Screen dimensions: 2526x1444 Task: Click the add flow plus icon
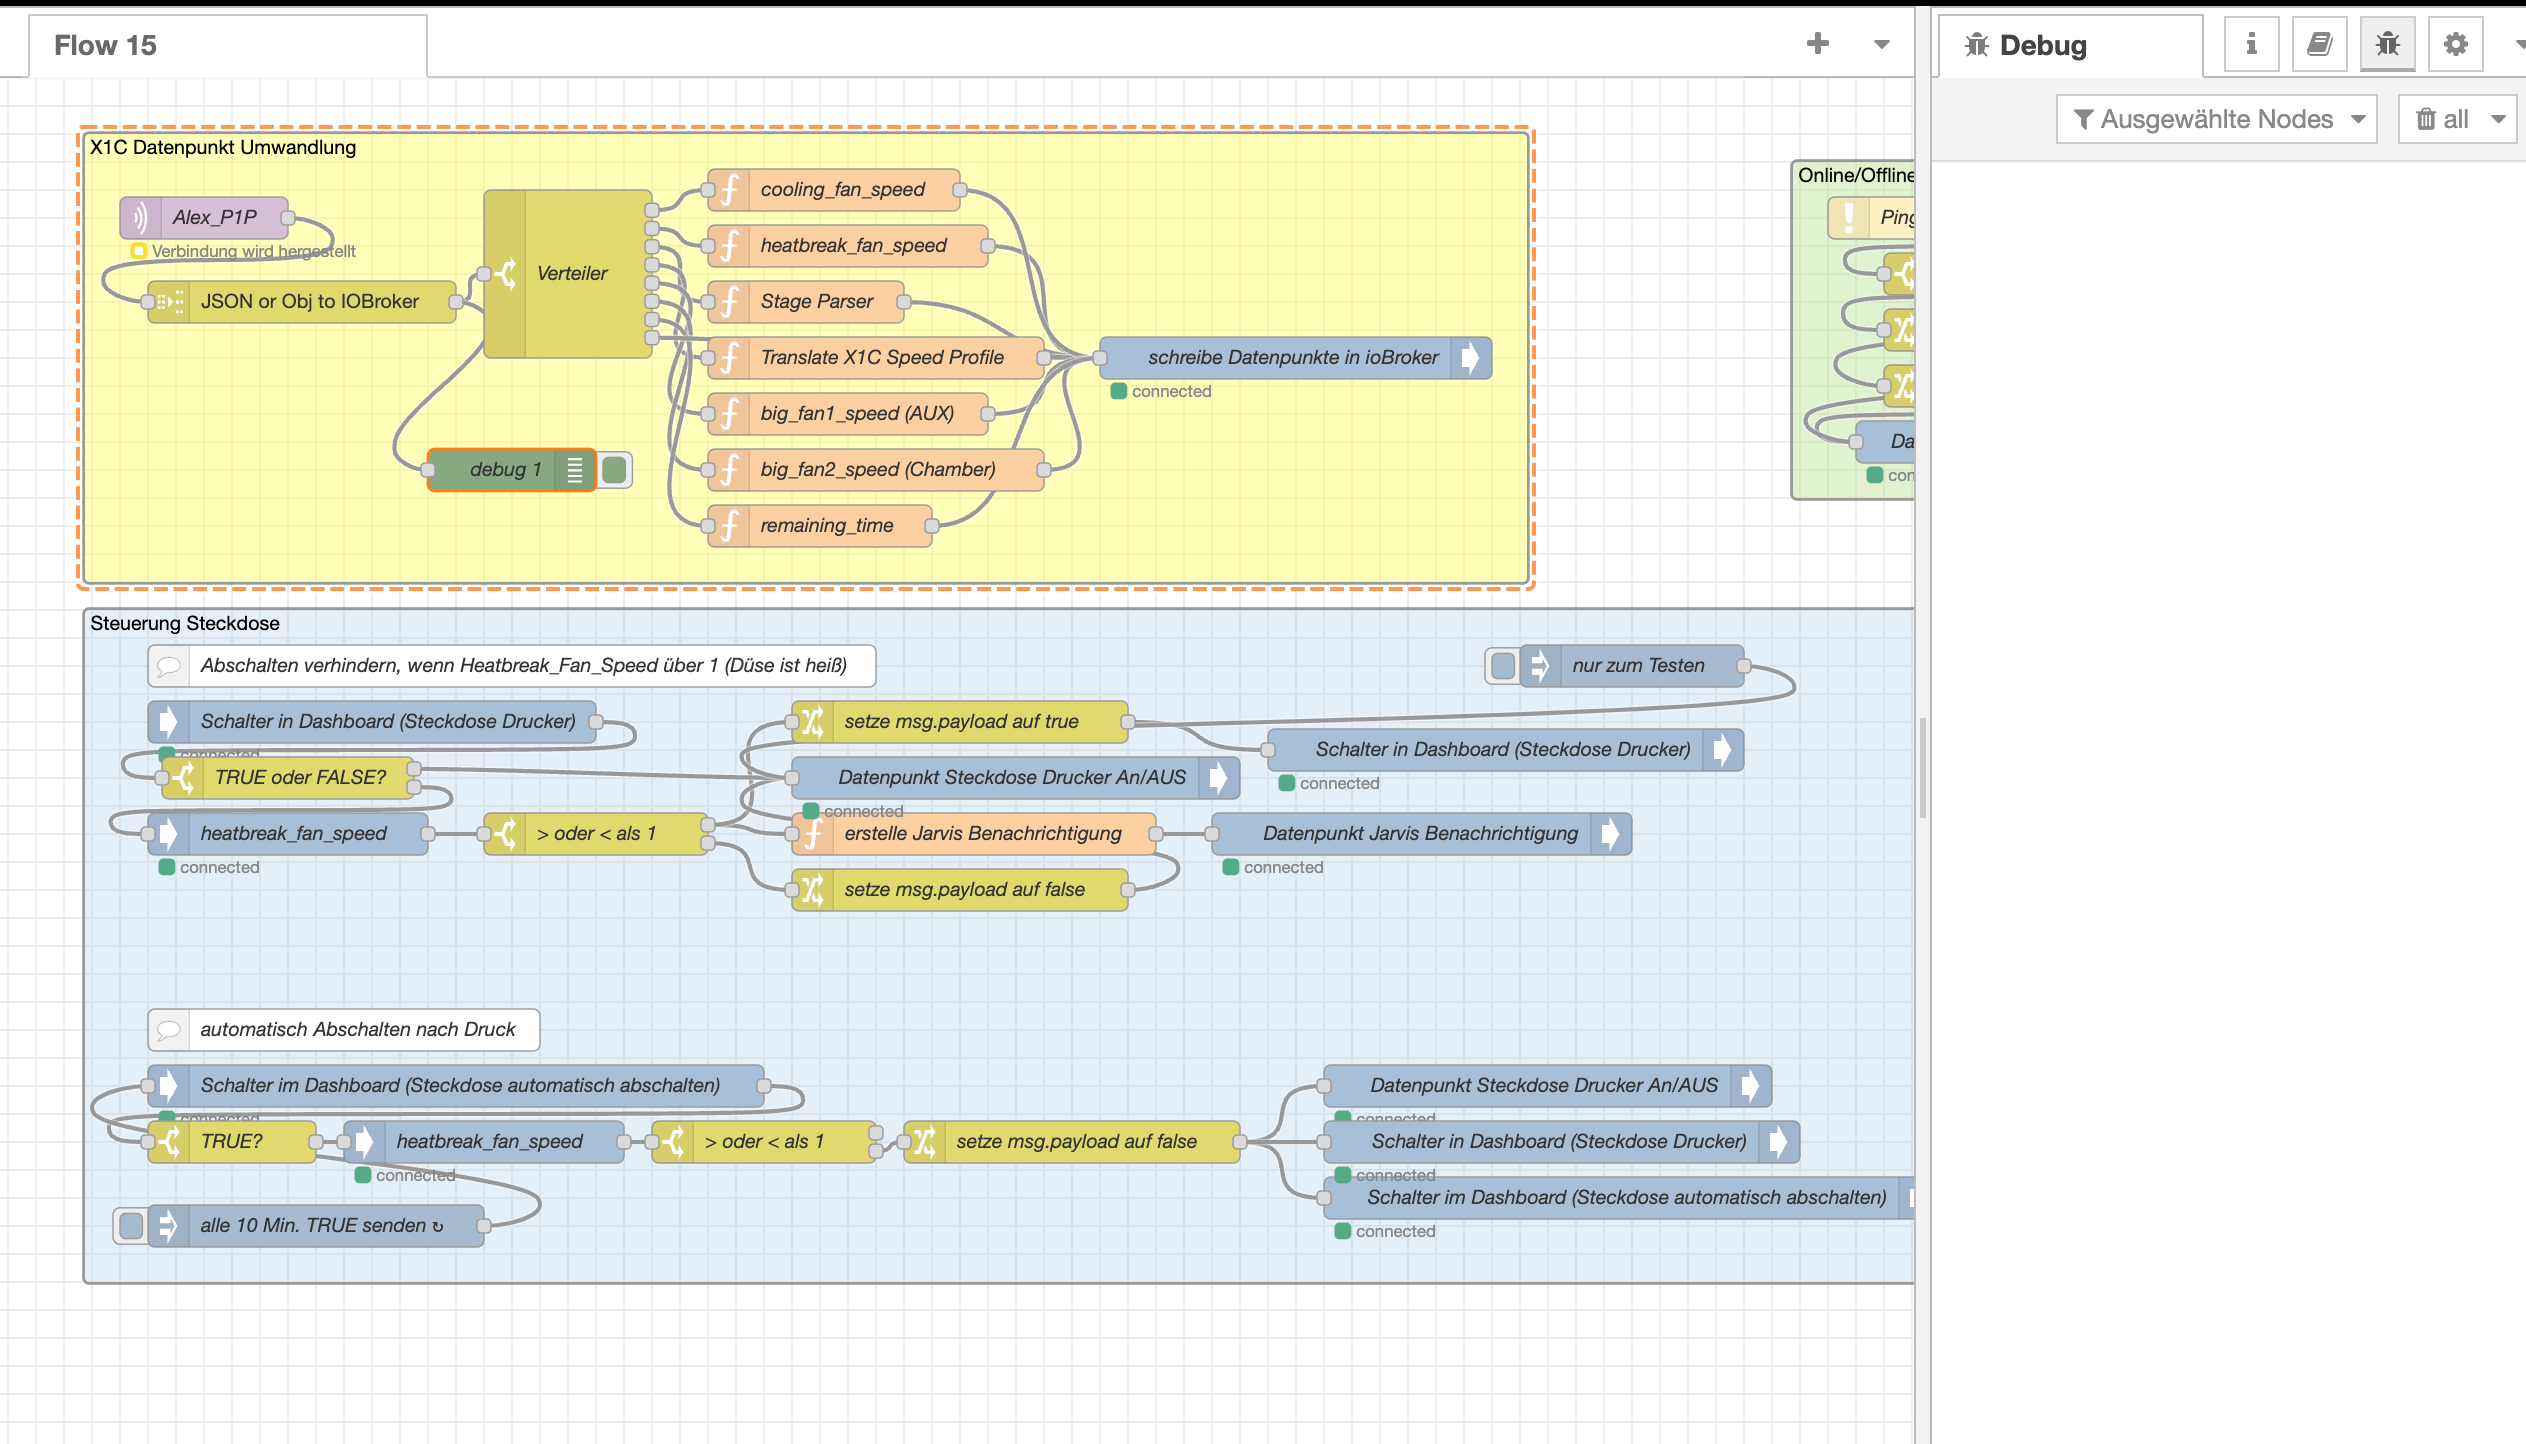1818,43
